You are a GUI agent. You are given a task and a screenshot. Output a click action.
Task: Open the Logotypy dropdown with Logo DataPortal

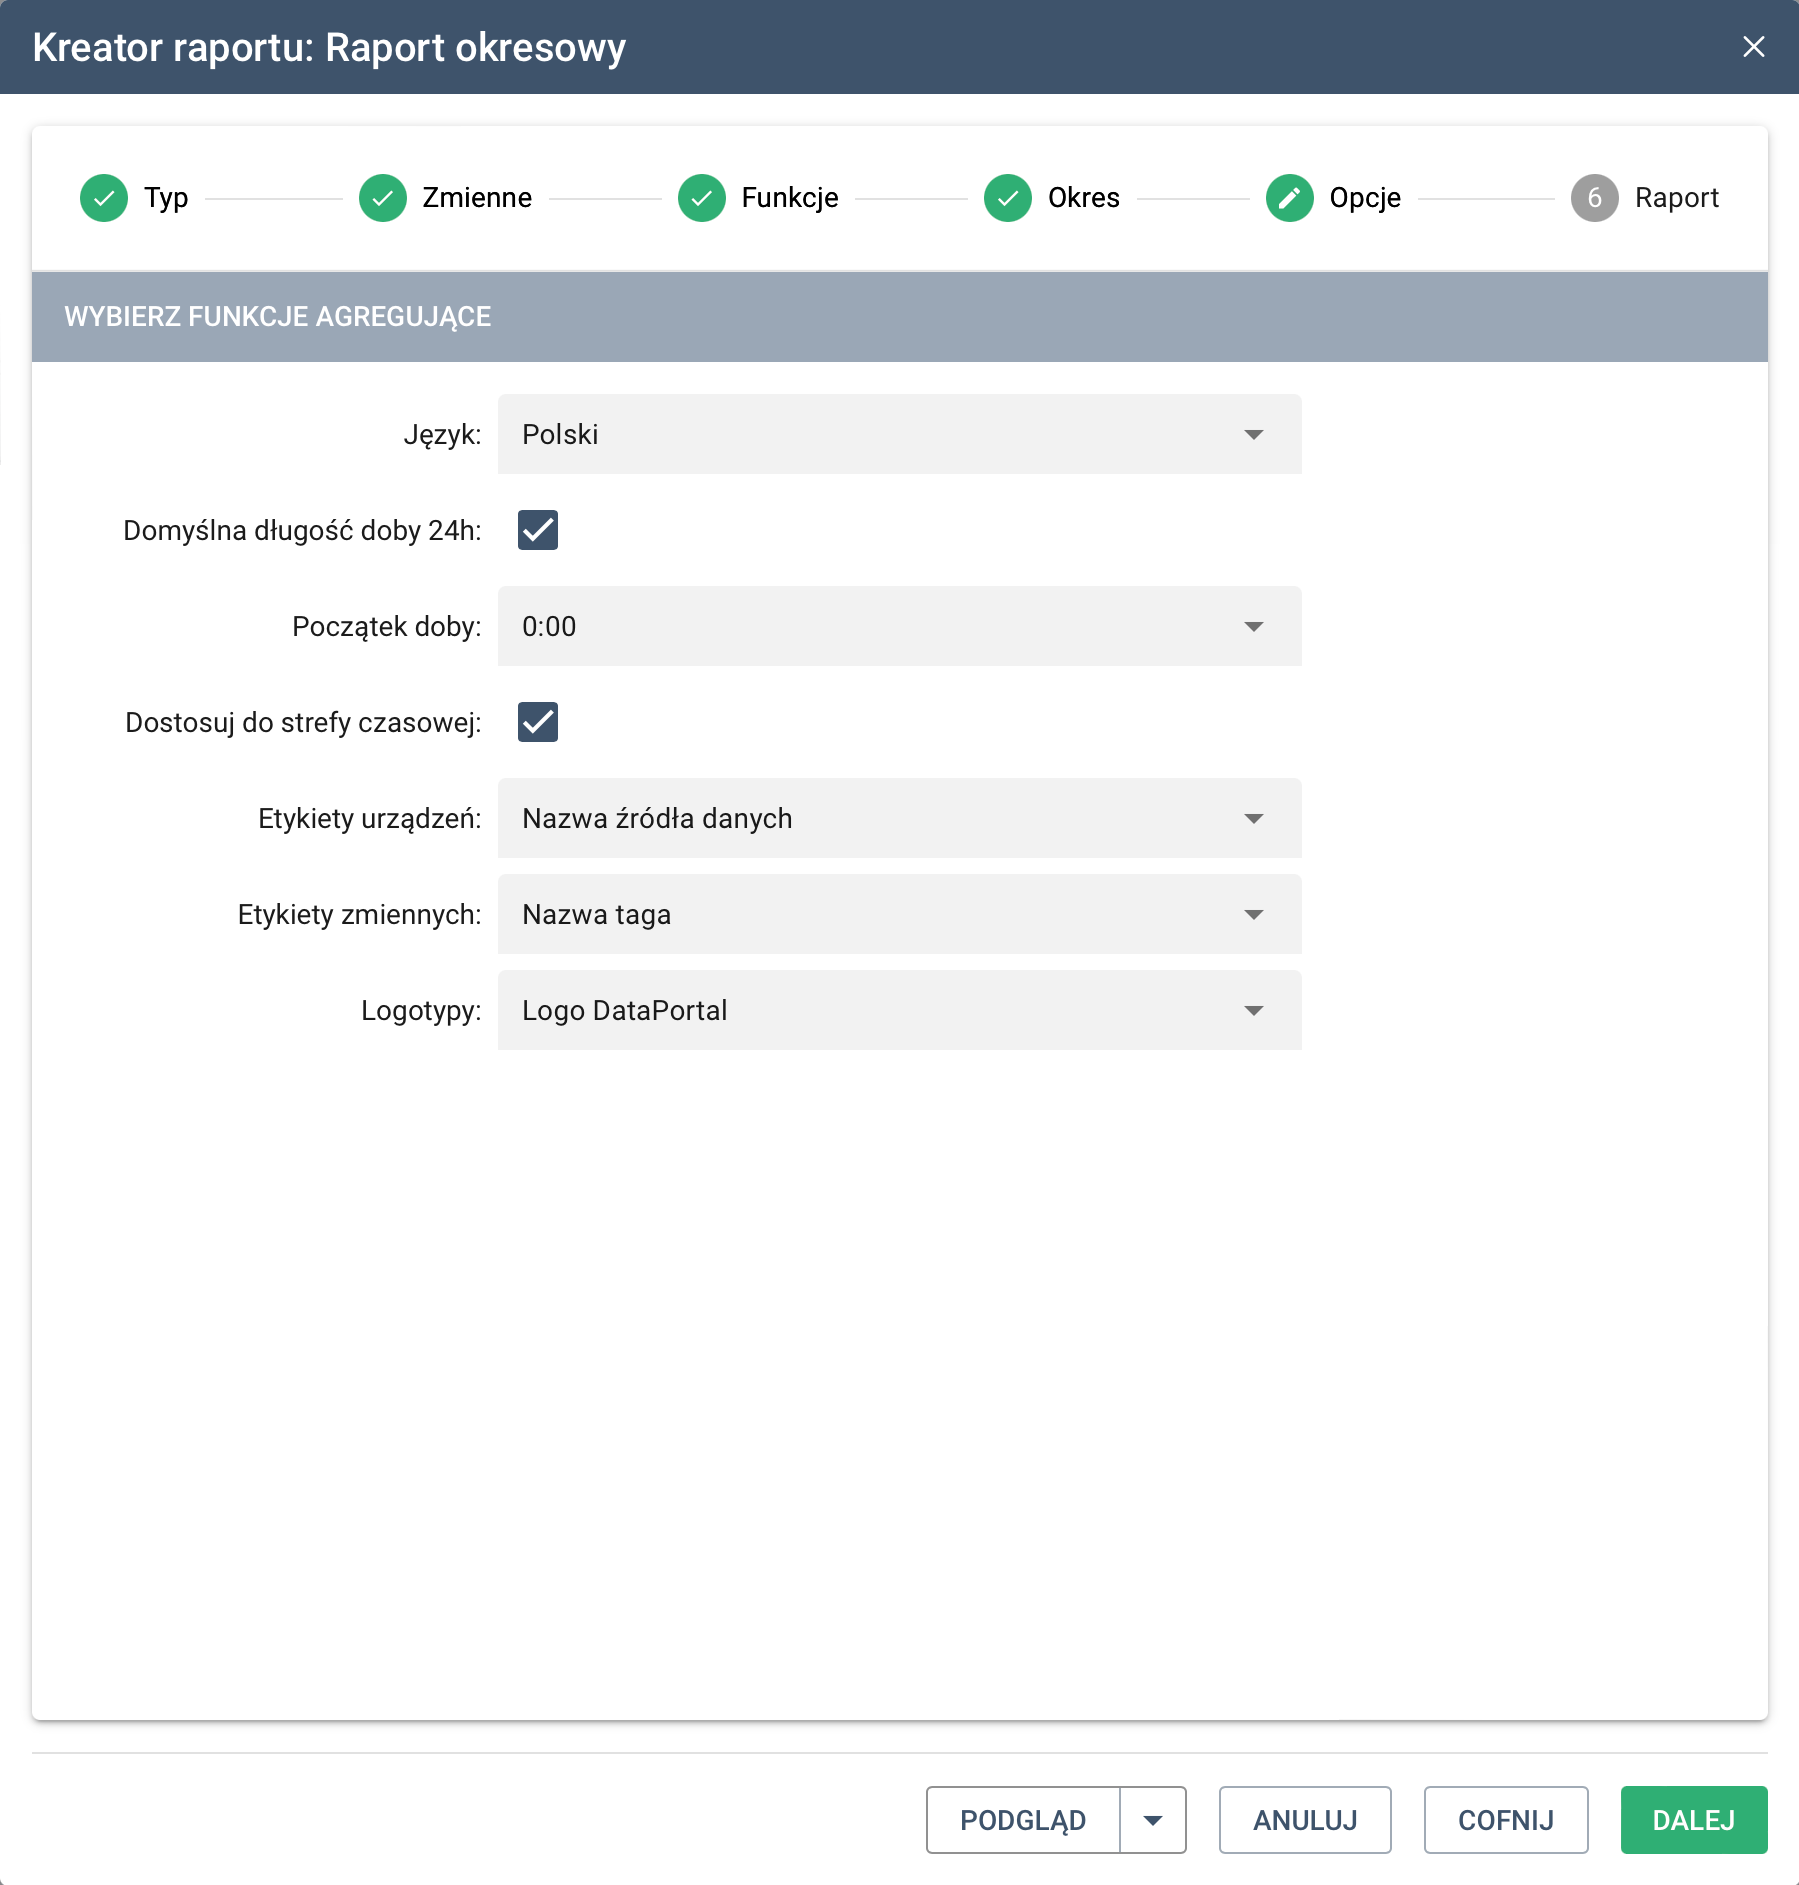(900, 1010)
